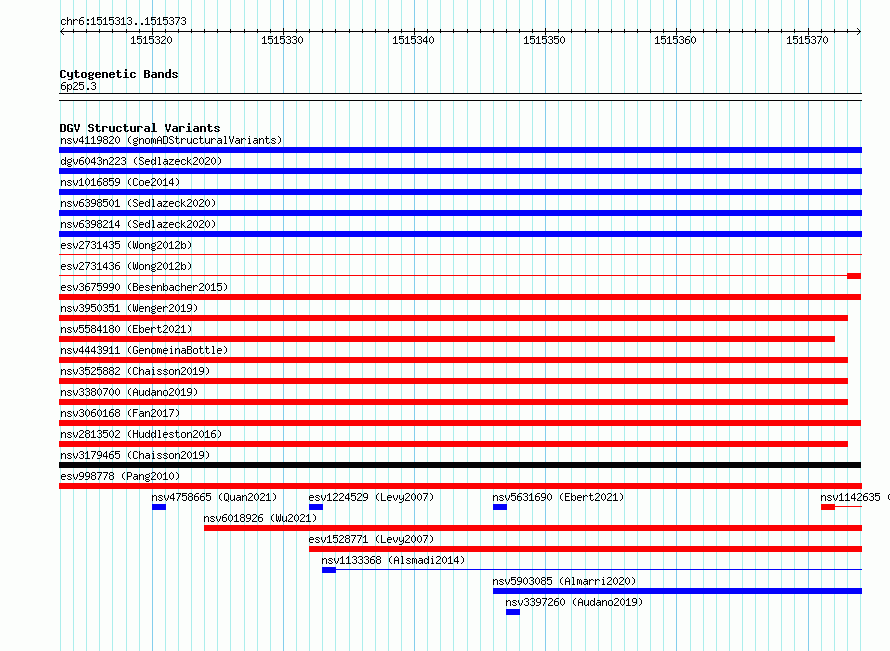This screenshot has width=890, height=651.
Task: Open nsv4443911 (GenomeinaBottle) label
Action: pos(144,350)
